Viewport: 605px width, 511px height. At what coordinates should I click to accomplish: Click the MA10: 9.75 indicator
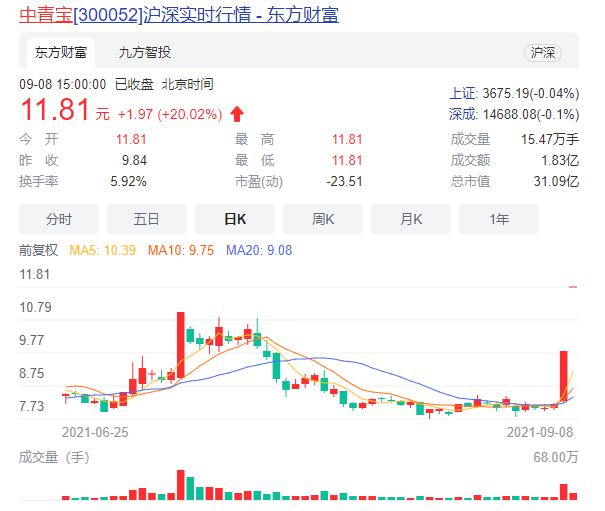[181, 250]
